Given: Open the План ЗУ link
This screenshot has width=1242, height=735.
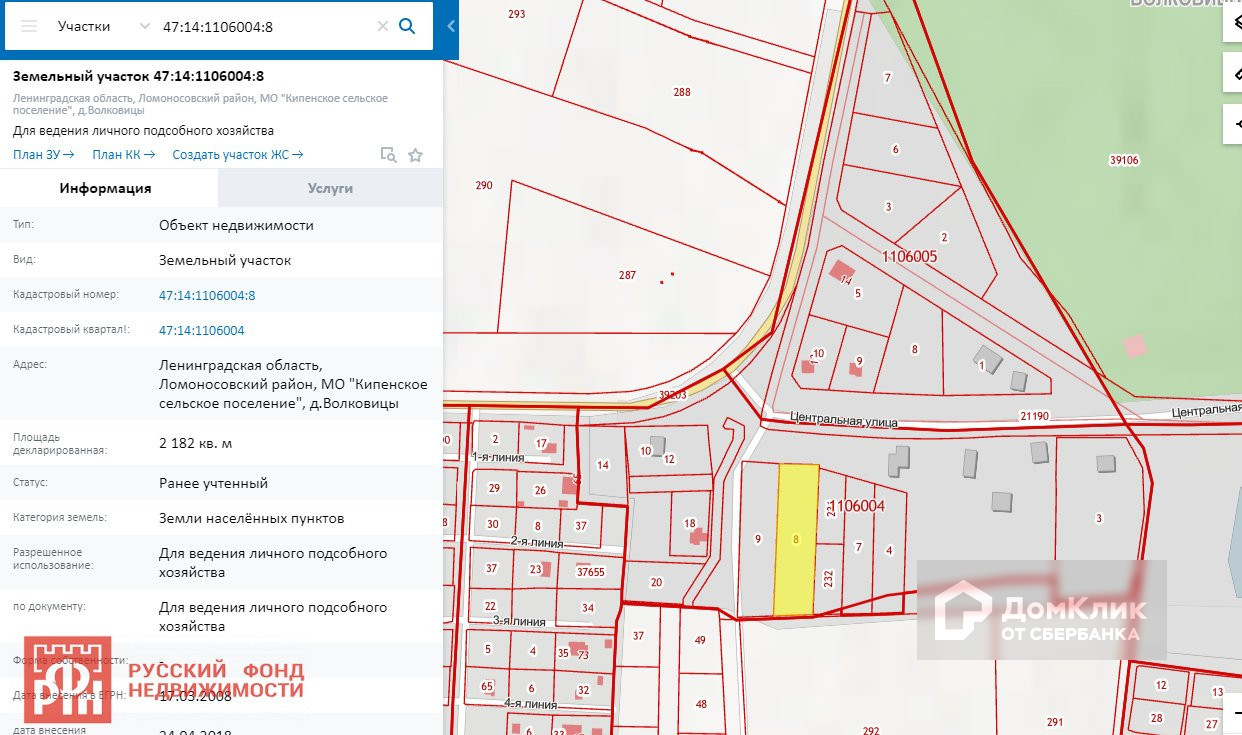Looking at the screenshot, I should point(43,155).
